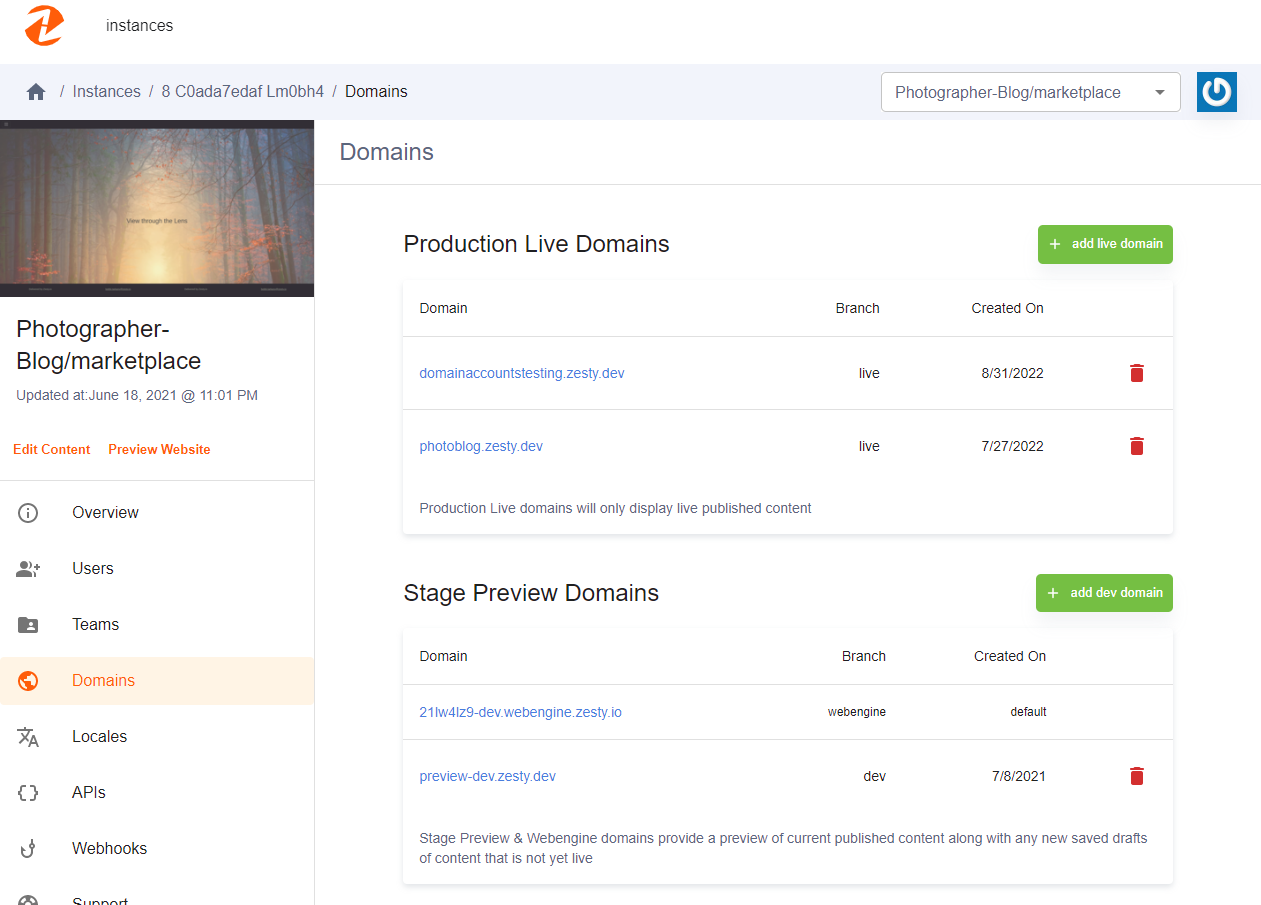Click the Domains globe icon

pyautogui.click(x=27, y=680)
